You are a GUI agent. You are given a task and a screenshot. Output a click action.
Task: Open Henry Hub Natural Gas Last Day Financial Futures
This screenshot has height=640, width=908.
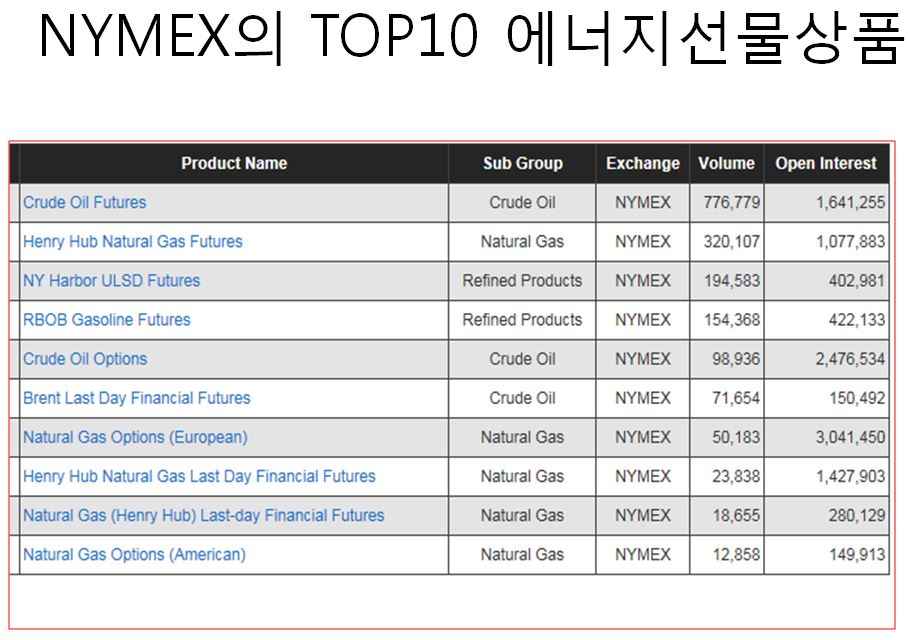(199, 476)
